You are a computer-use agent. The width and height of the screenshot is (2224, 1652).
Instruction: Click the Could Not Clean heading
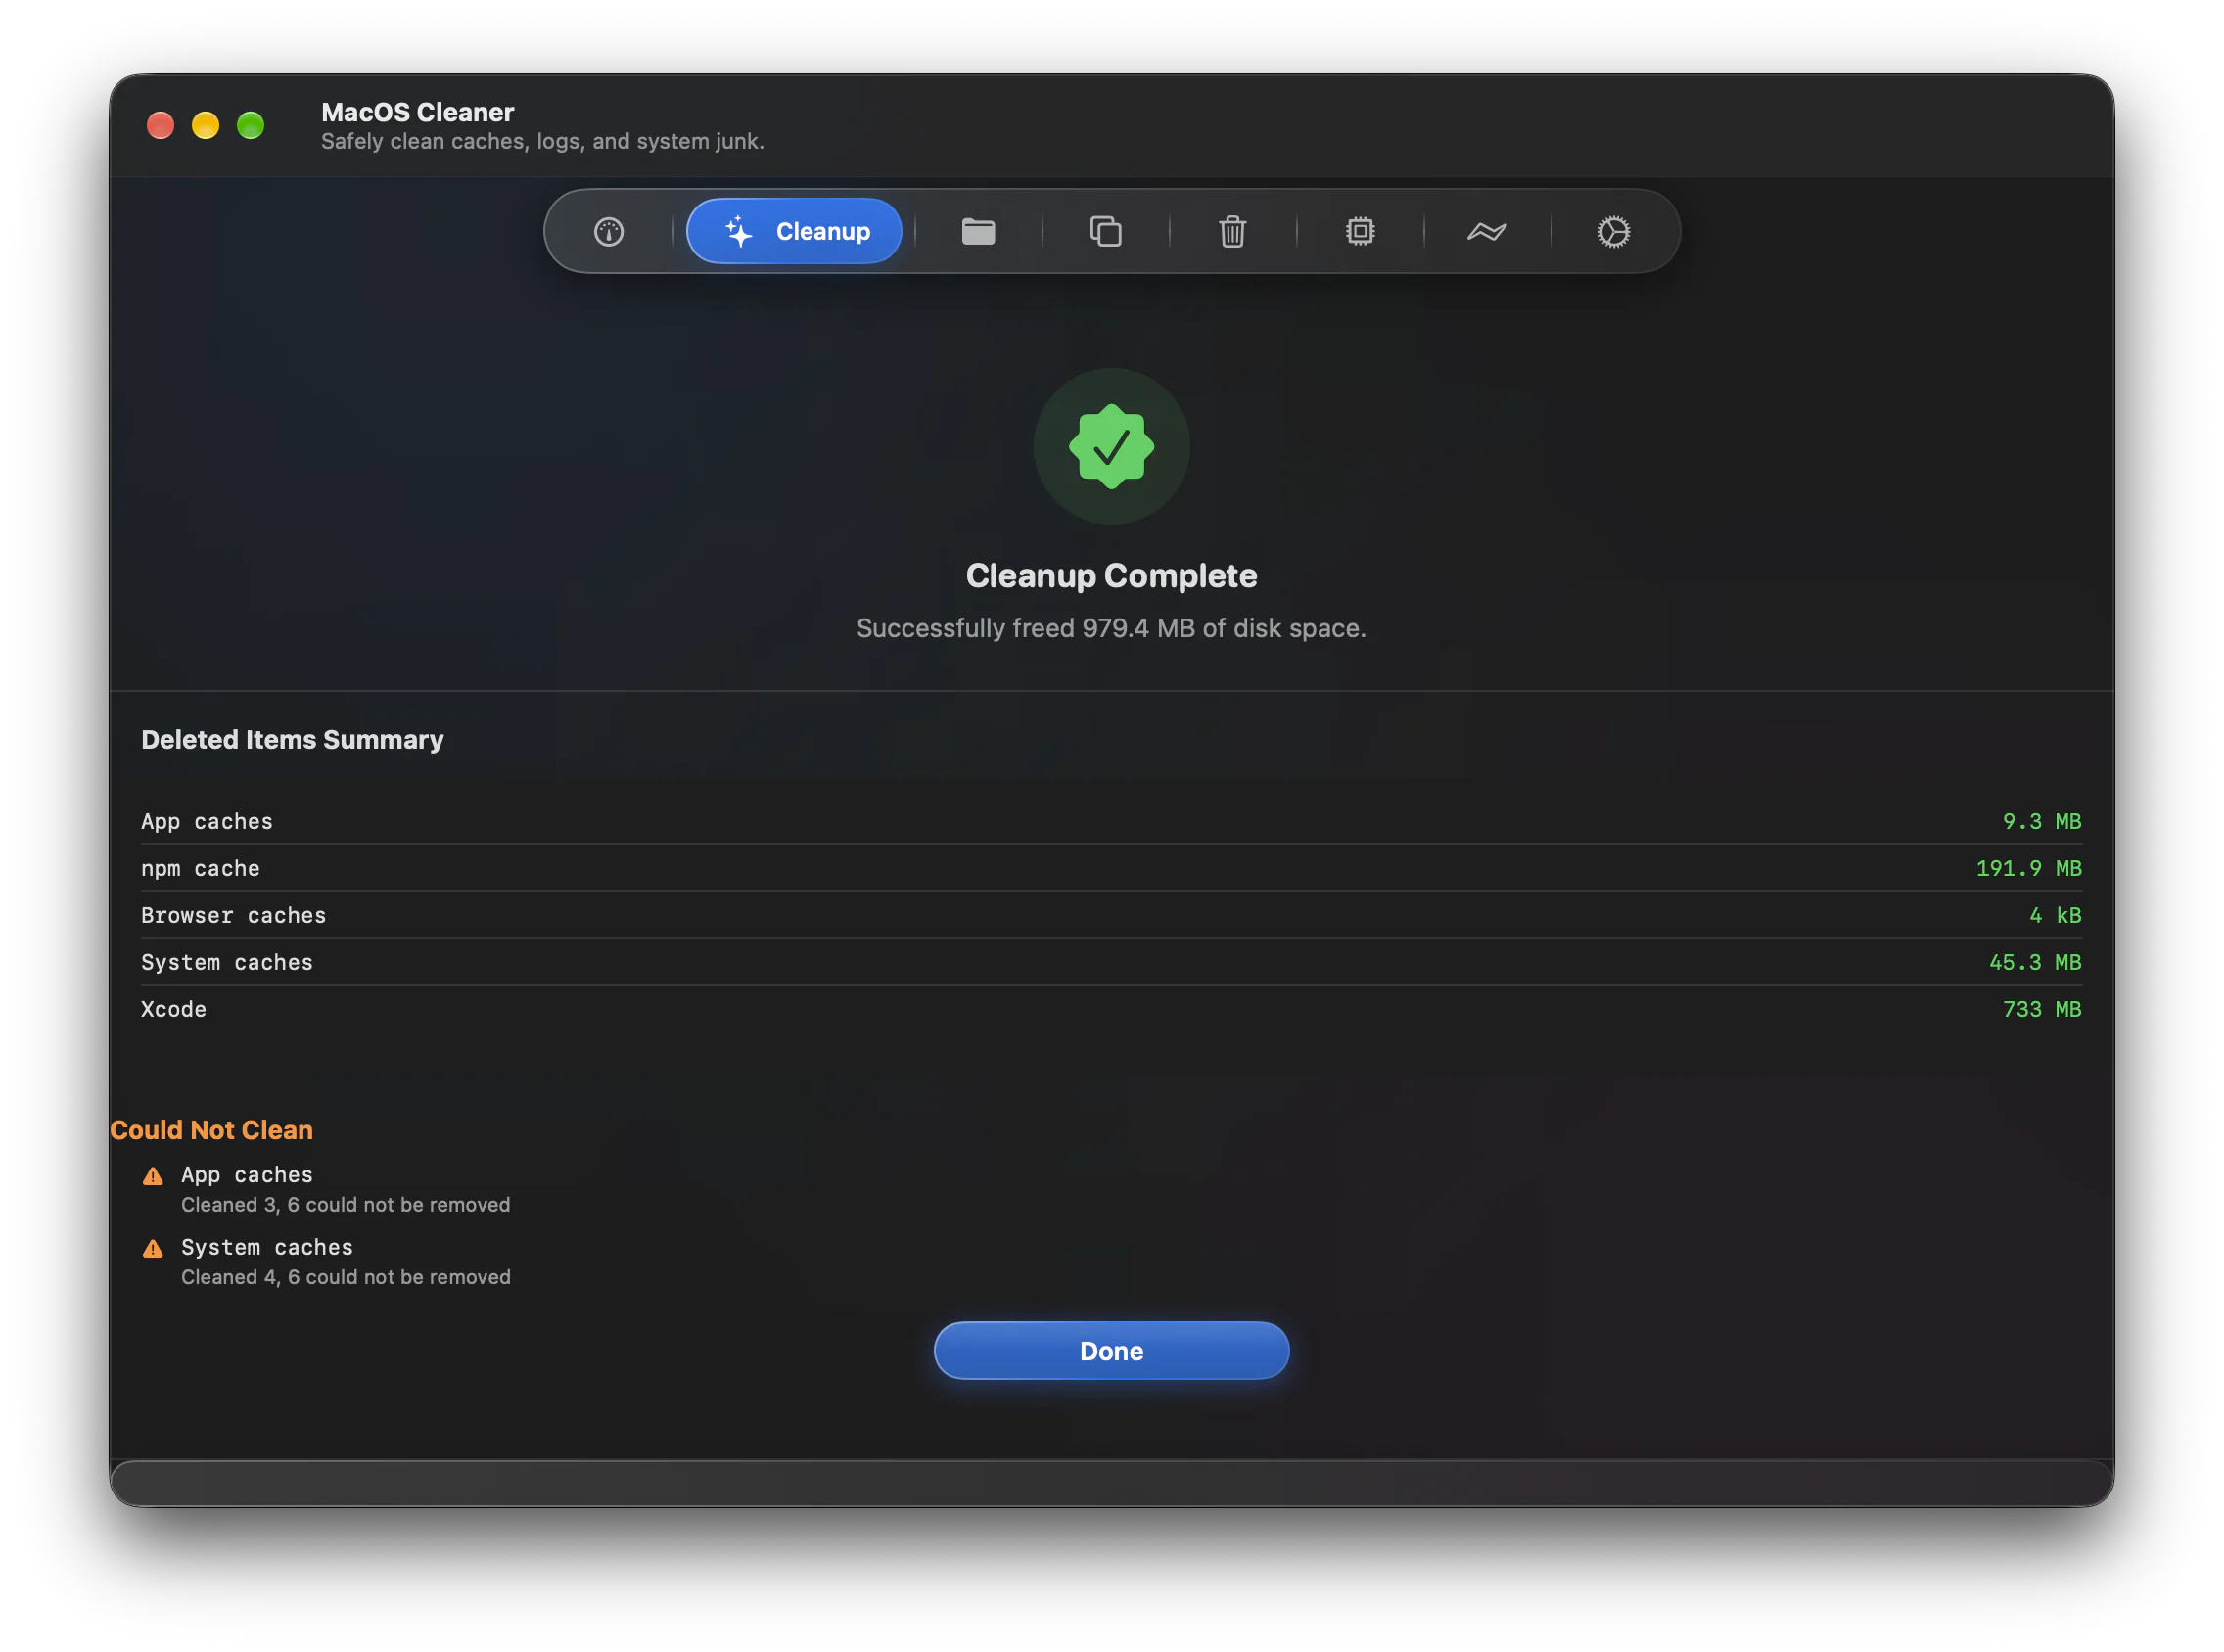pos(211,1130)
